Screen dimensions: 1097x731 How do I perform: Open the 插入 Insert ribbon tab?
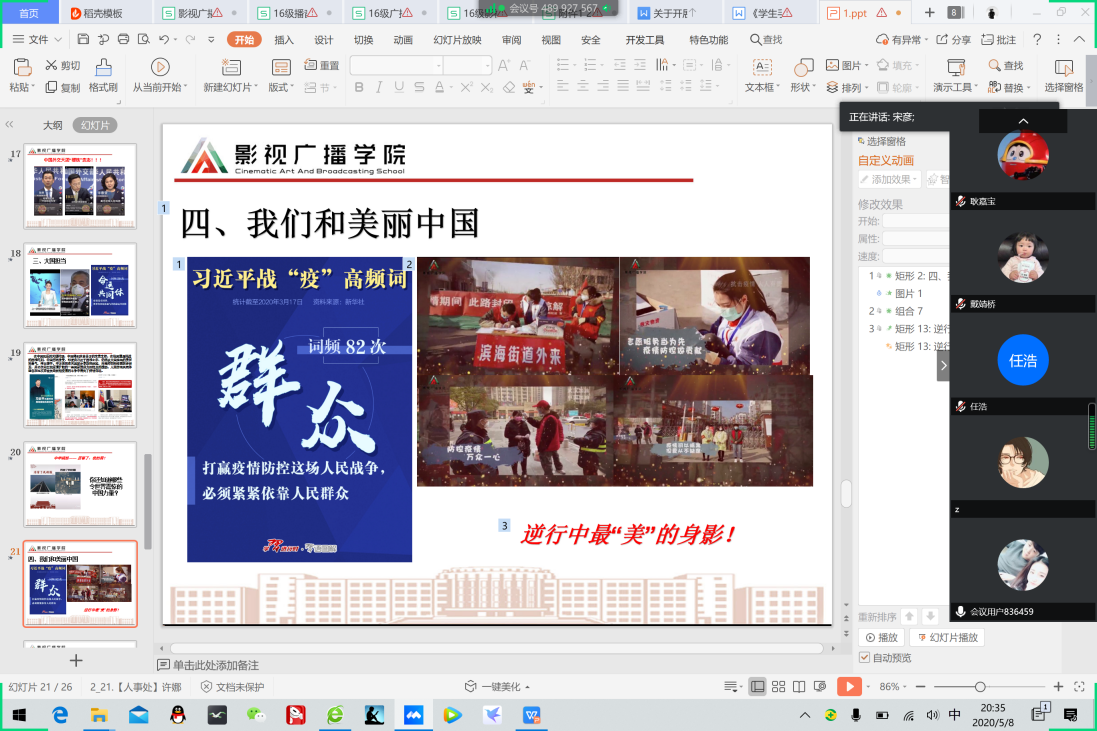[x=284, y=40]
